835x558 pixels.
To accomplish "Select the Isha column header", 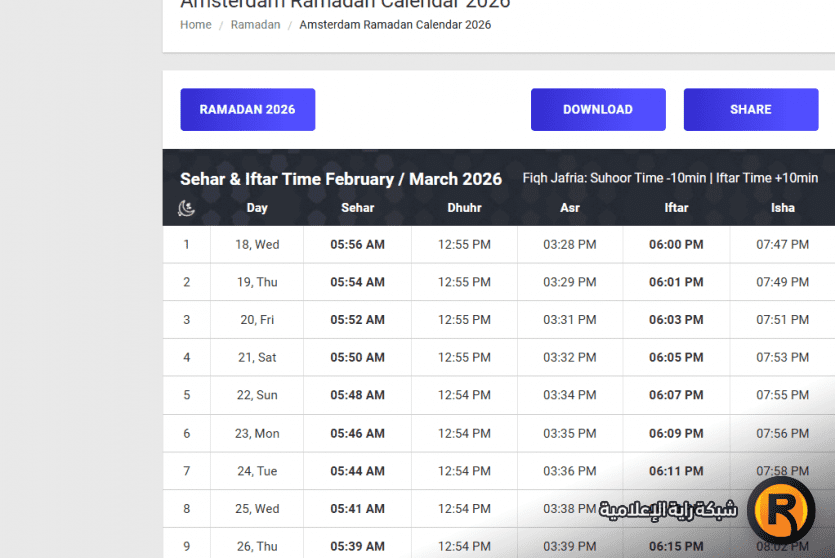I will [782, 208].
